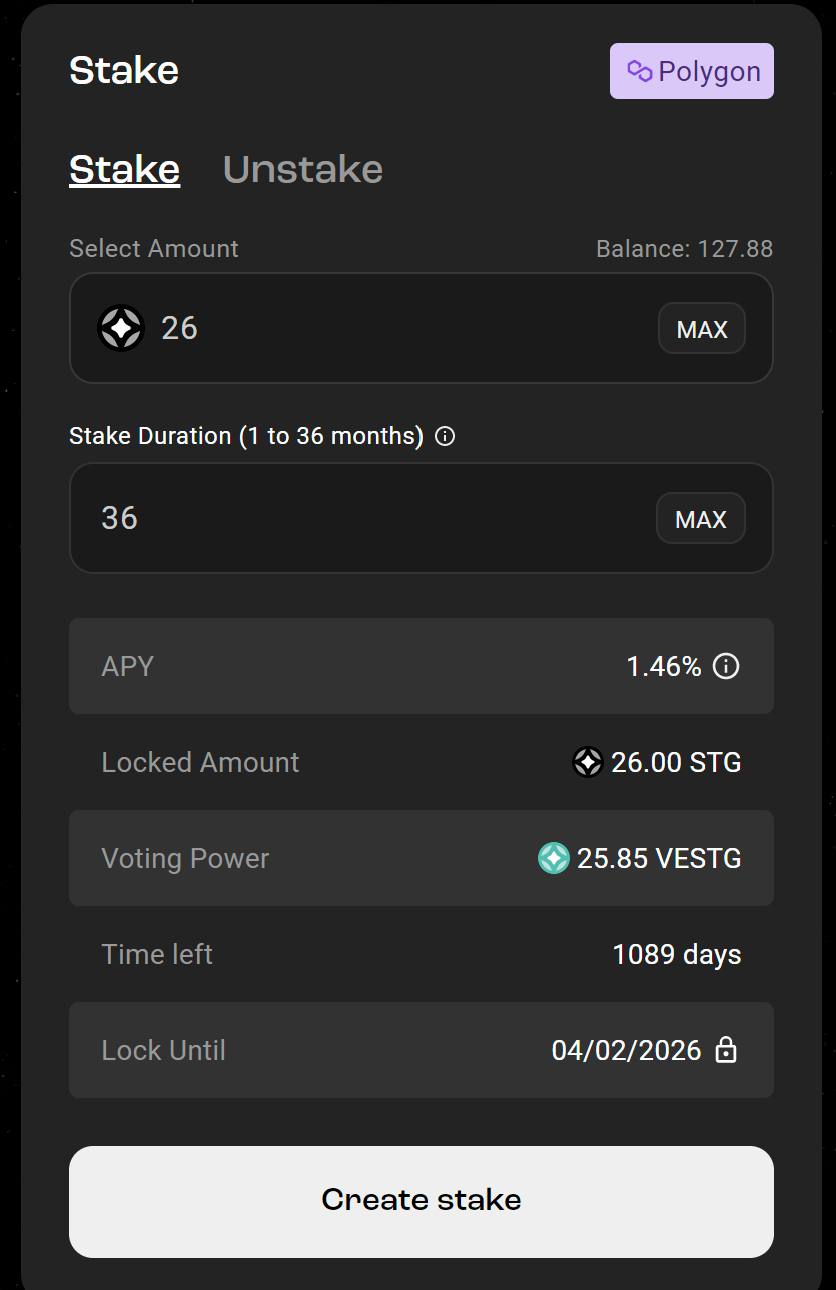Click the APY row showing 1.46%
Image resolution: width=836 pixels, height=1290 pixels.
click(421, 666)
